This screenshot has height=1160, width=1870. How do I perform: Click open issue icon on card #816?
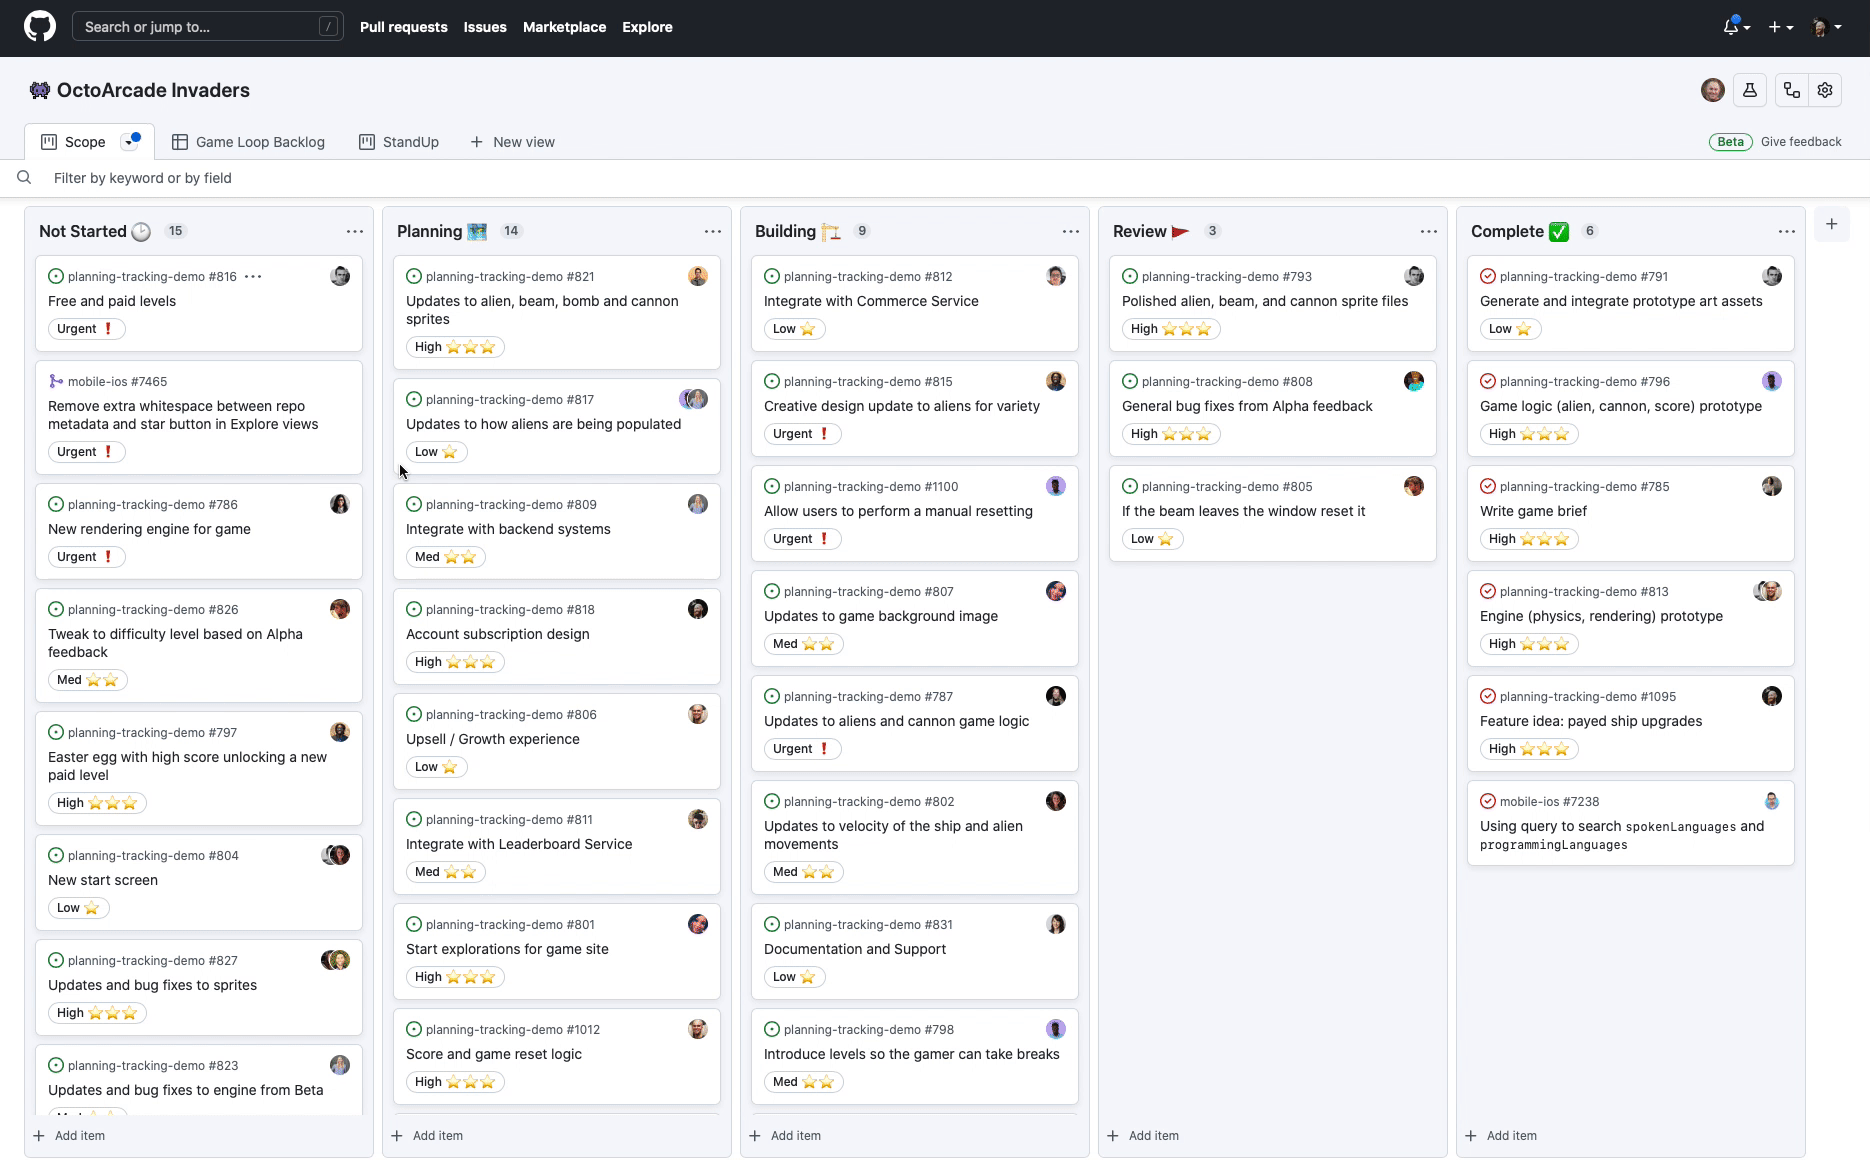click(56, 277)
